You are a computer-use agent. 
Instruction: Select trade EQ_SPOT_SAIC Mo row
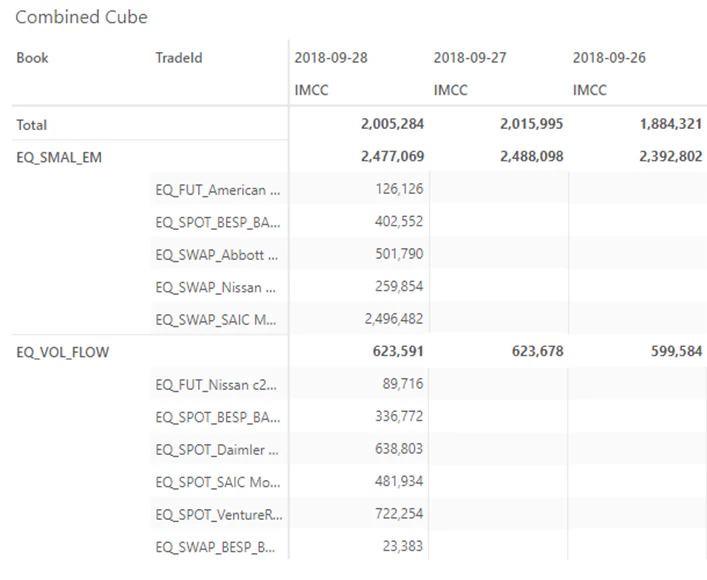coord(218,482)
